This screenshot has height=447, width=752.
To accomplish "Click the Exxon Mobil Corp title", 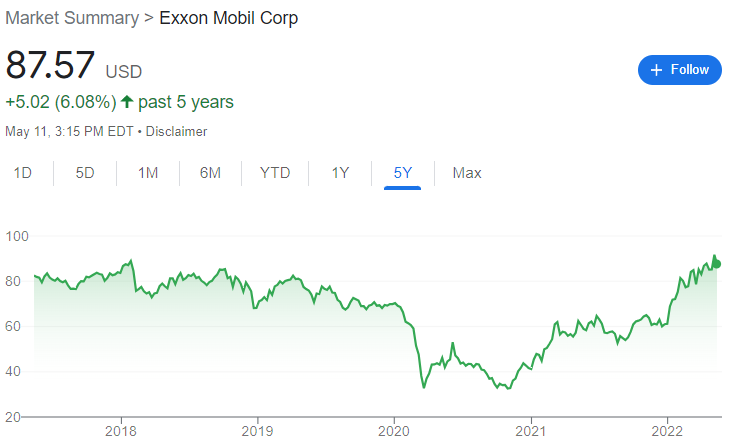I will click(x=229, y=18).
